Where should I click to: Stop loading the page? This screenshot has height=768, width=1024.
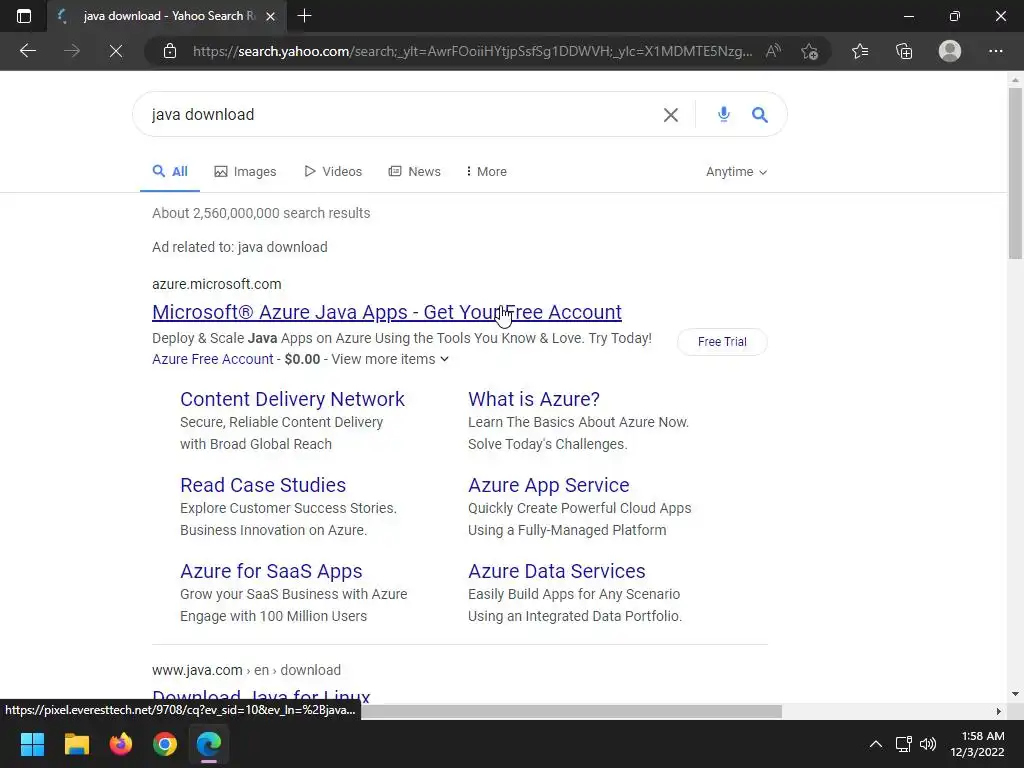[116, 51]
